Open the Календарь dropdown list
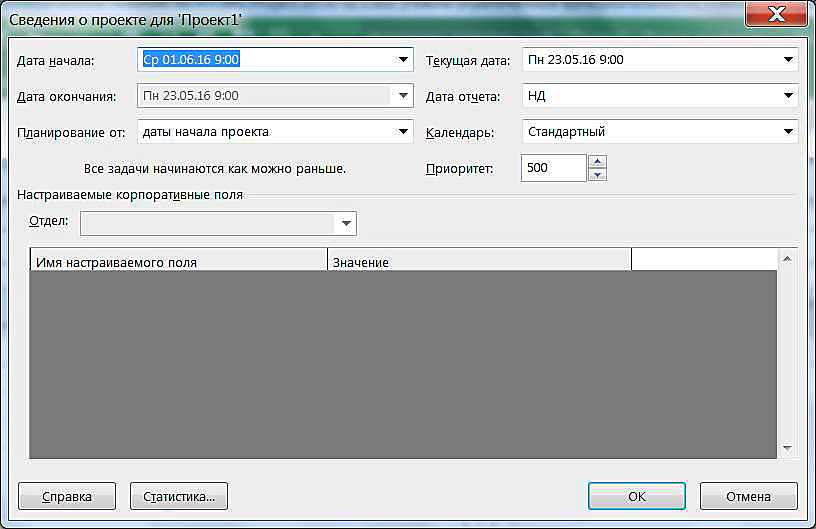 pyautogui.click(x=788, y=132)
